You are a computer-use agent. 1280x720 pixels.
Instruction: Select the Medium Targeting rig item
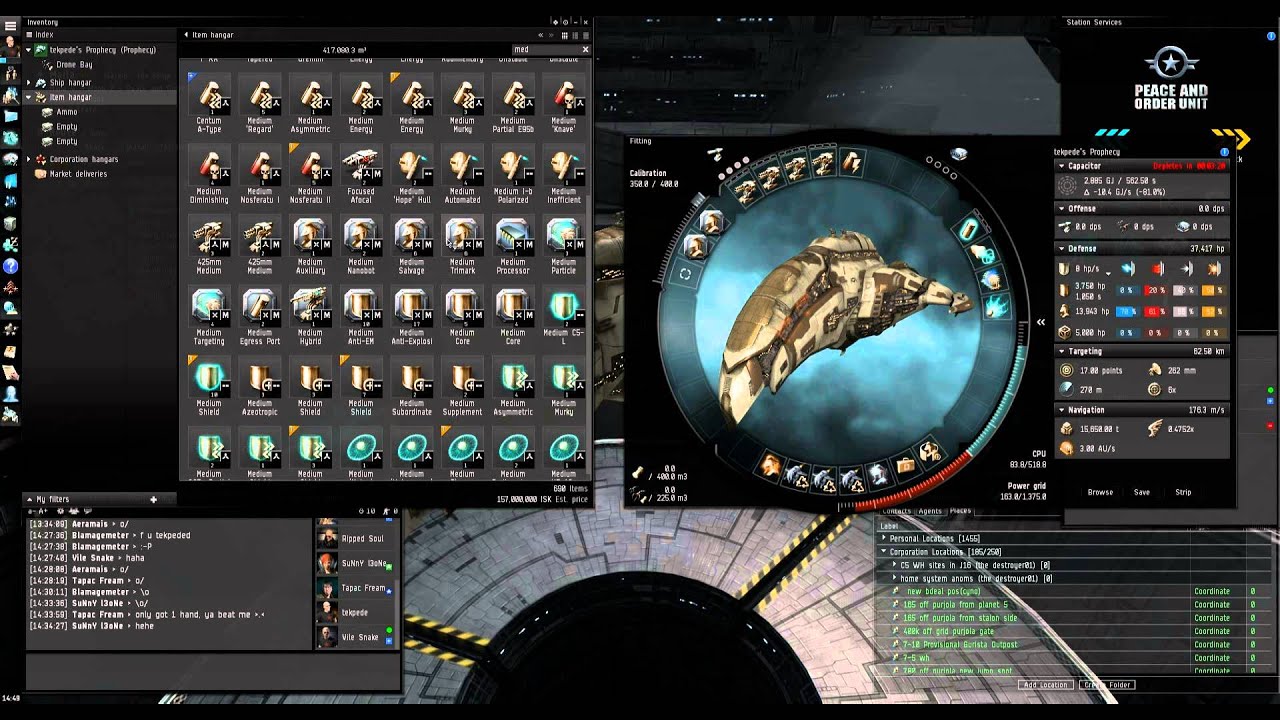(x=209, y=317)
